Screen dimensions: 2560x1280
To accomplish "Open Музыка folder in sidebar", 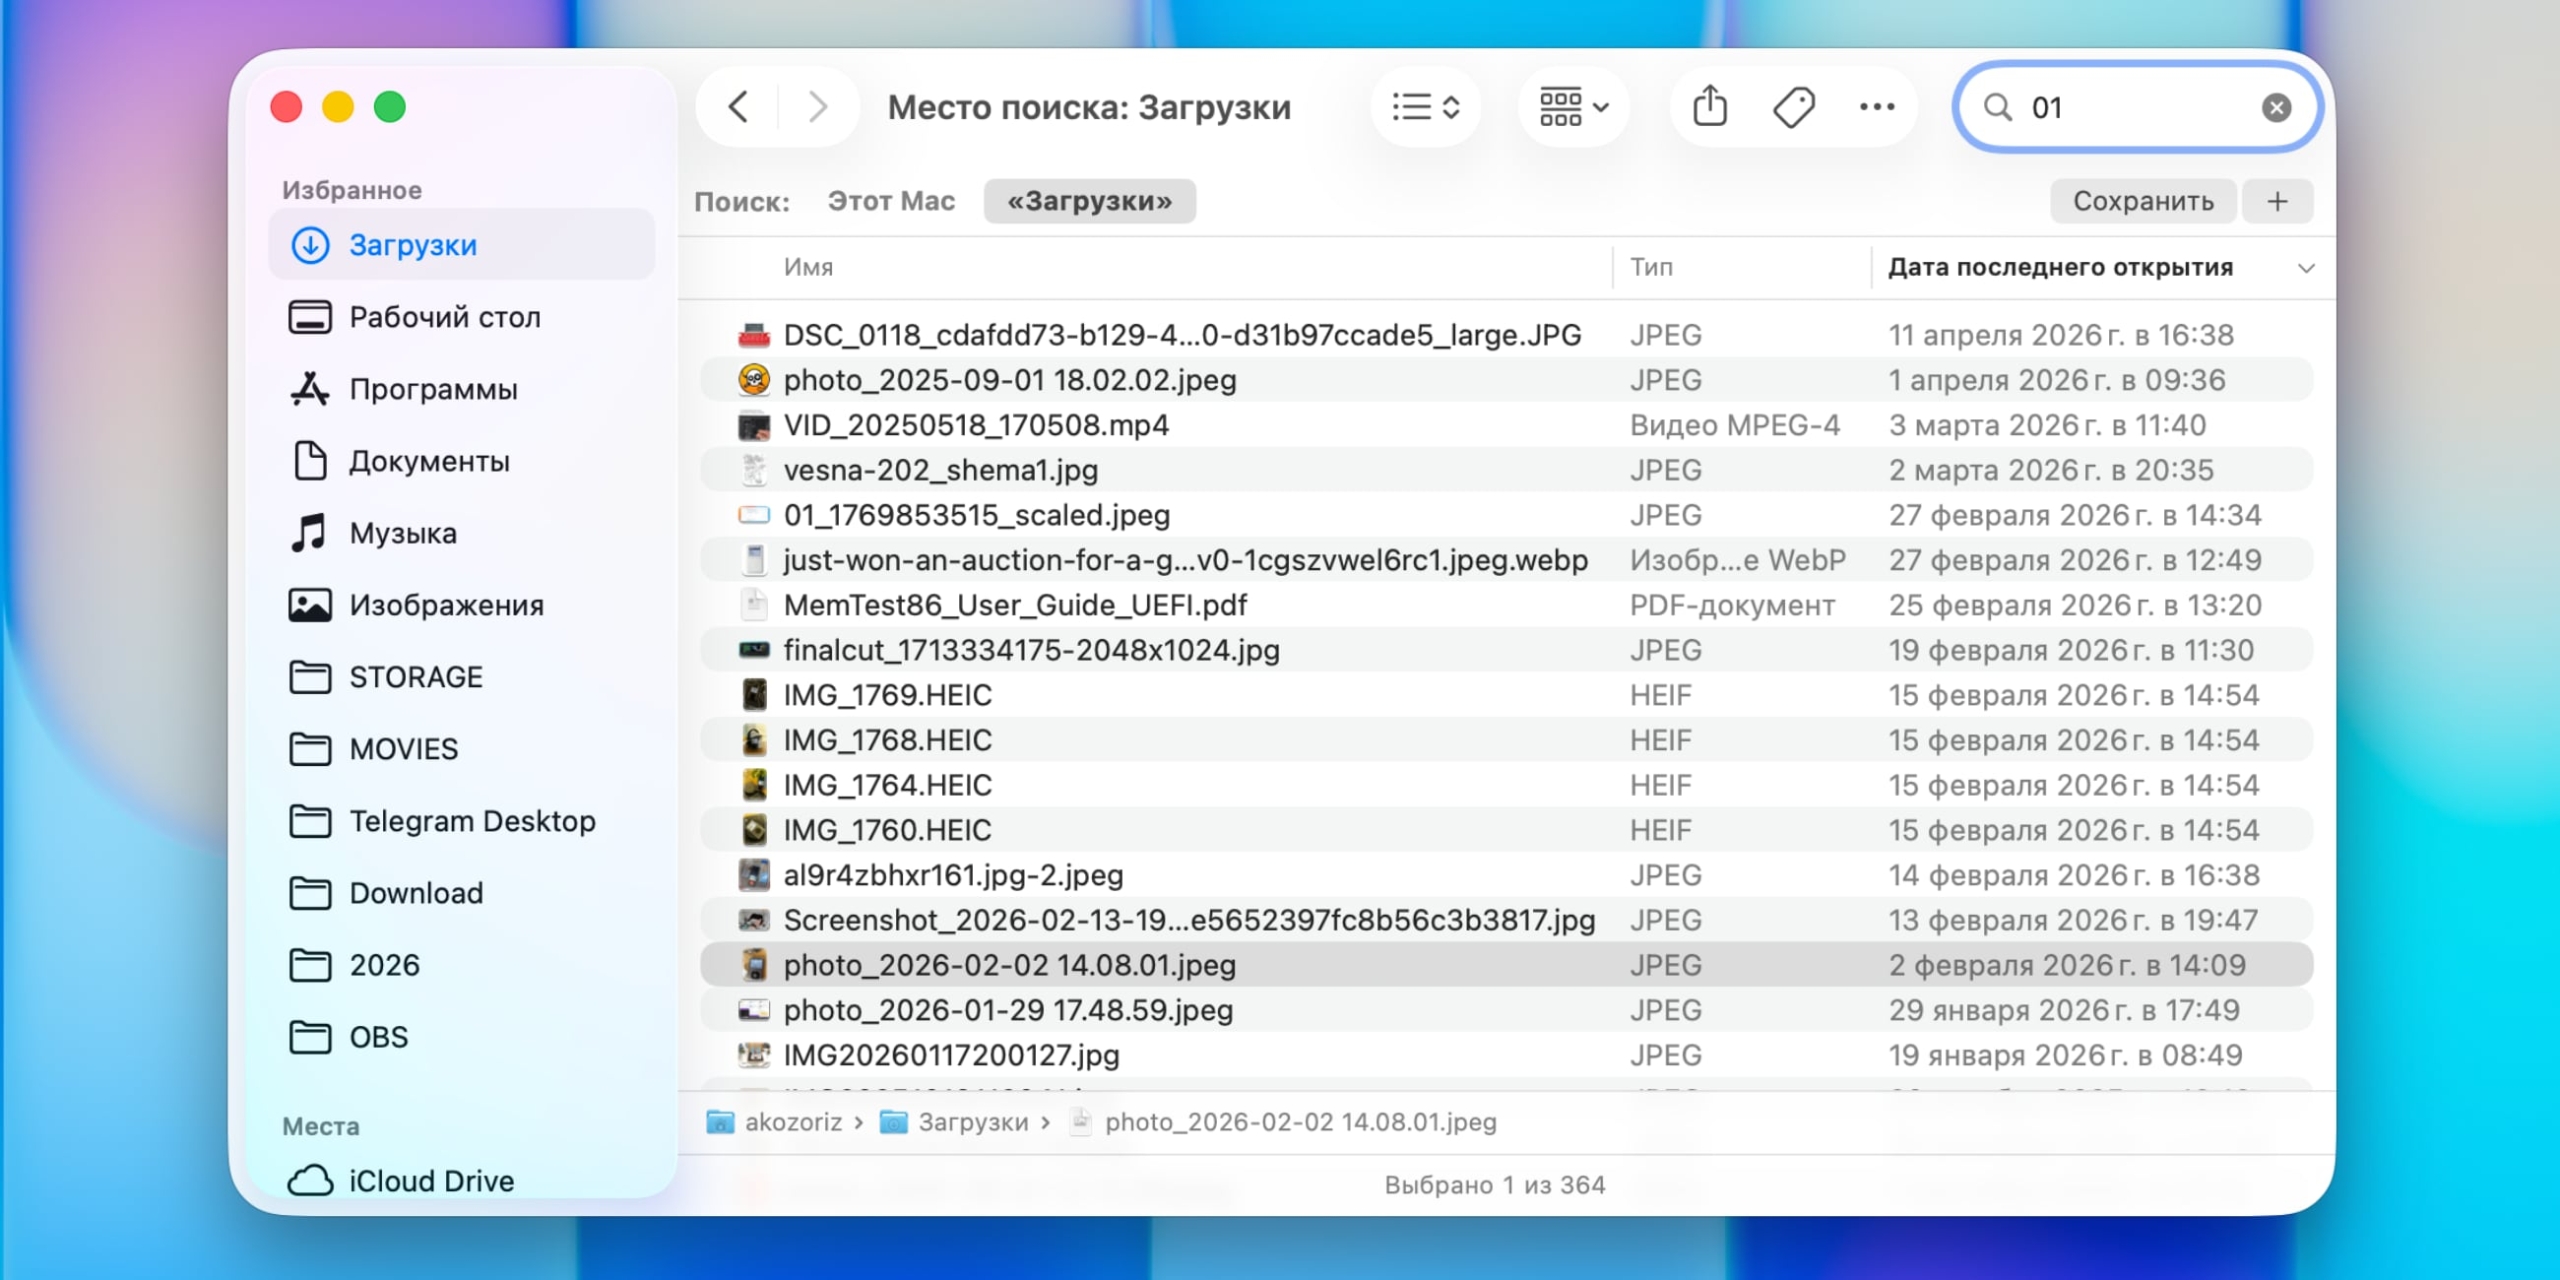I will (x=402, y=533).
